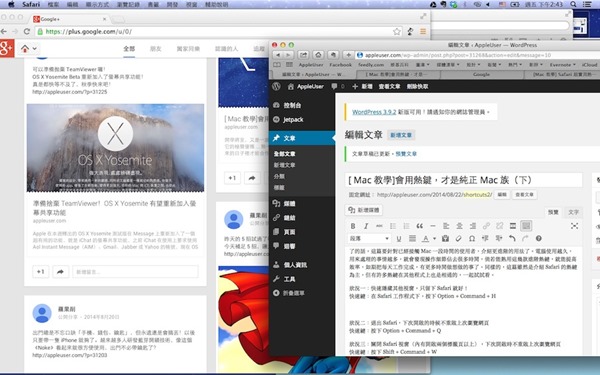This screenshot has width=600, height=375.
Task: Apply strikethrough (ABC) formatting in editor
Action: coord(379,226)
